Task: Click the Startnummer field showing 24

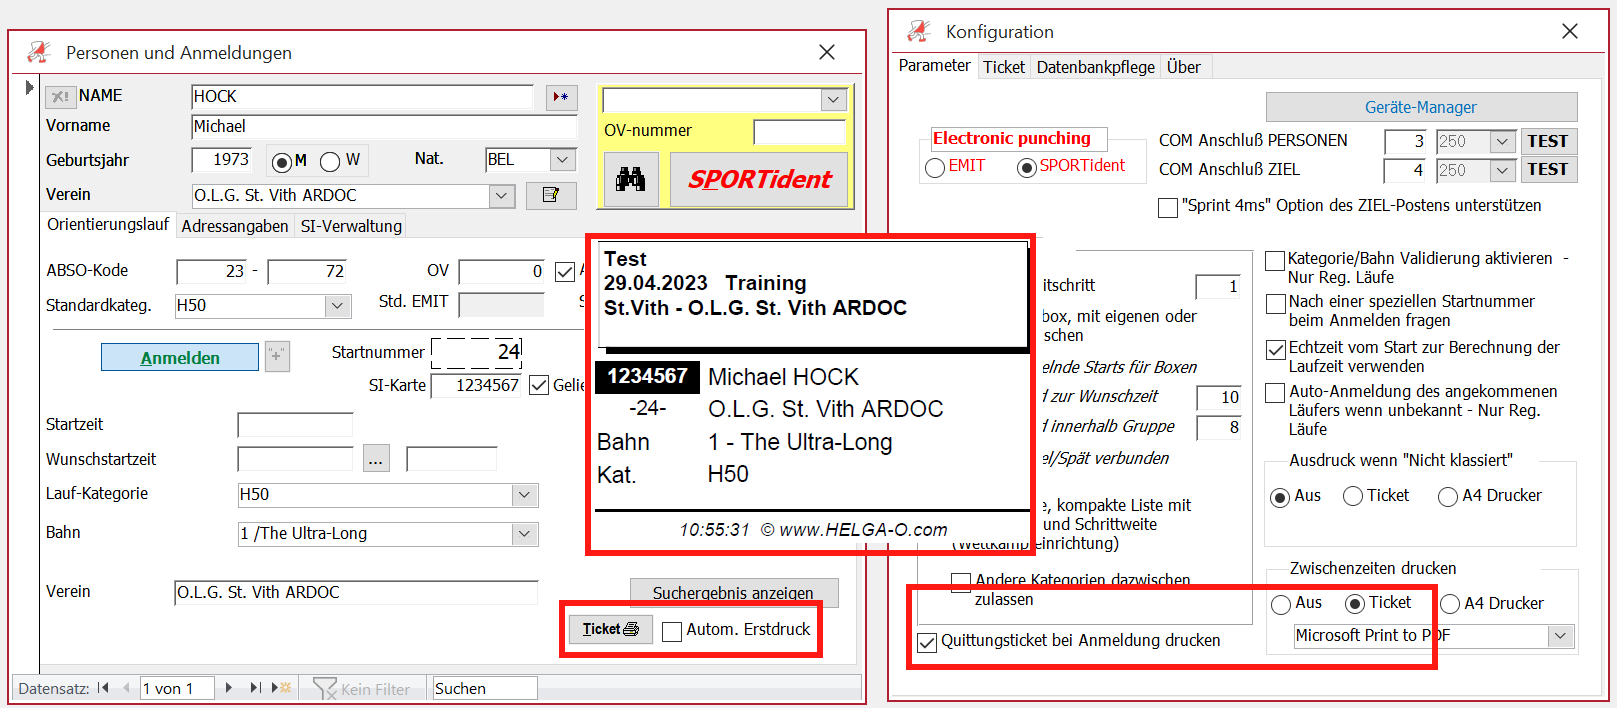Action: coord(476,352)
